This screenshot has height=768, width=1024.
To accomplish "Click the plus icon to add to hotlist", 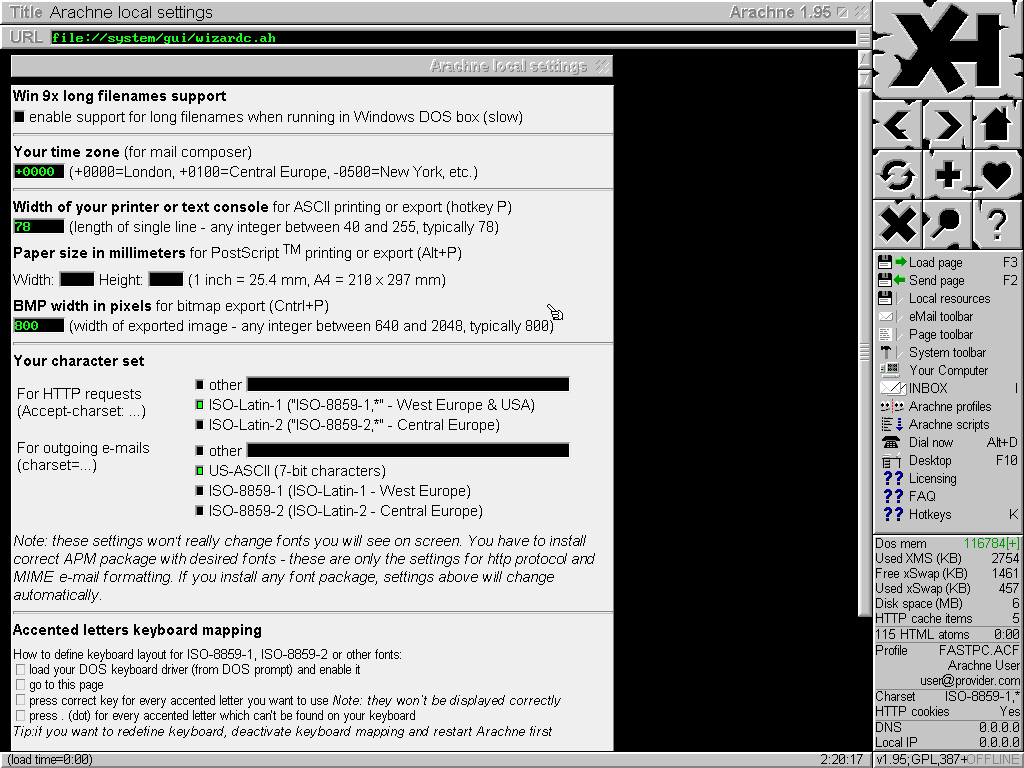I will 947,174.
